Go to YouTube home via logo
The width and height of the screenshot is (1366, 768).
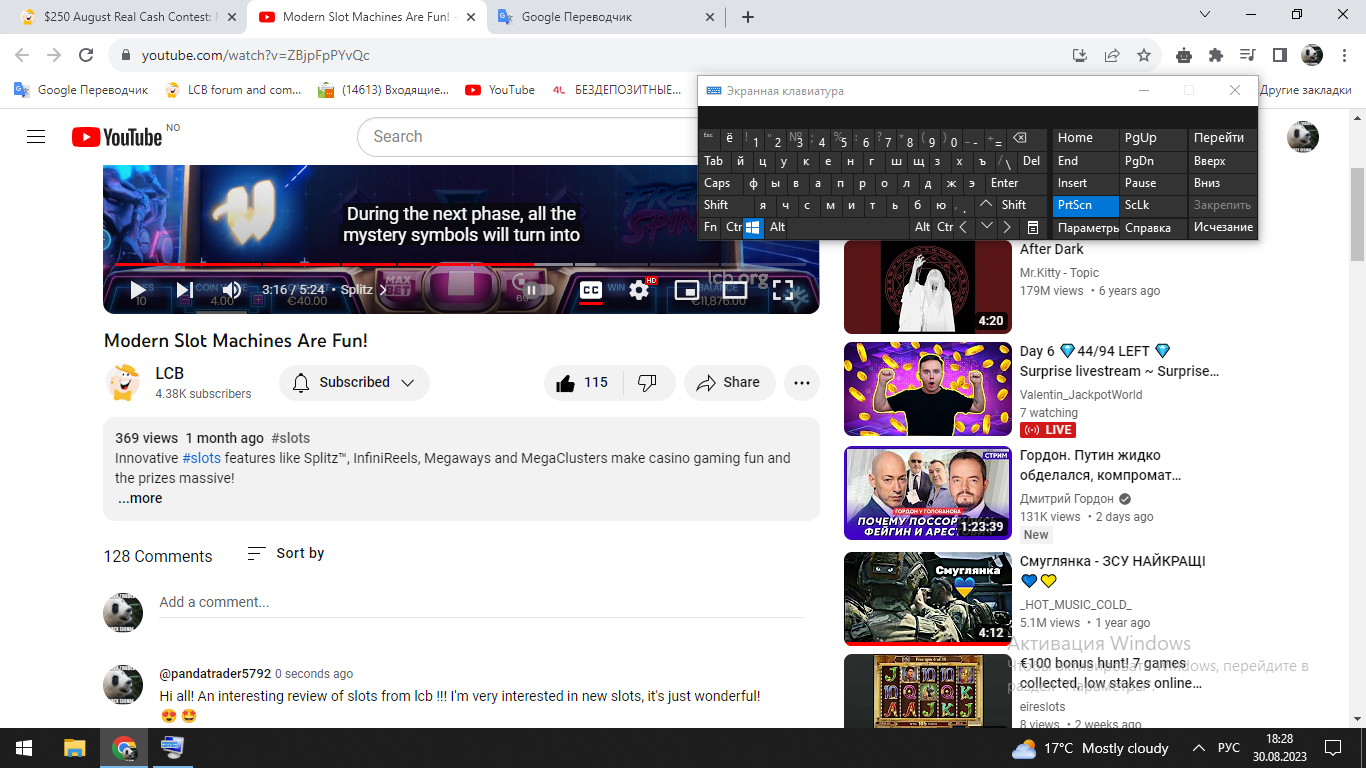(116, 137)
